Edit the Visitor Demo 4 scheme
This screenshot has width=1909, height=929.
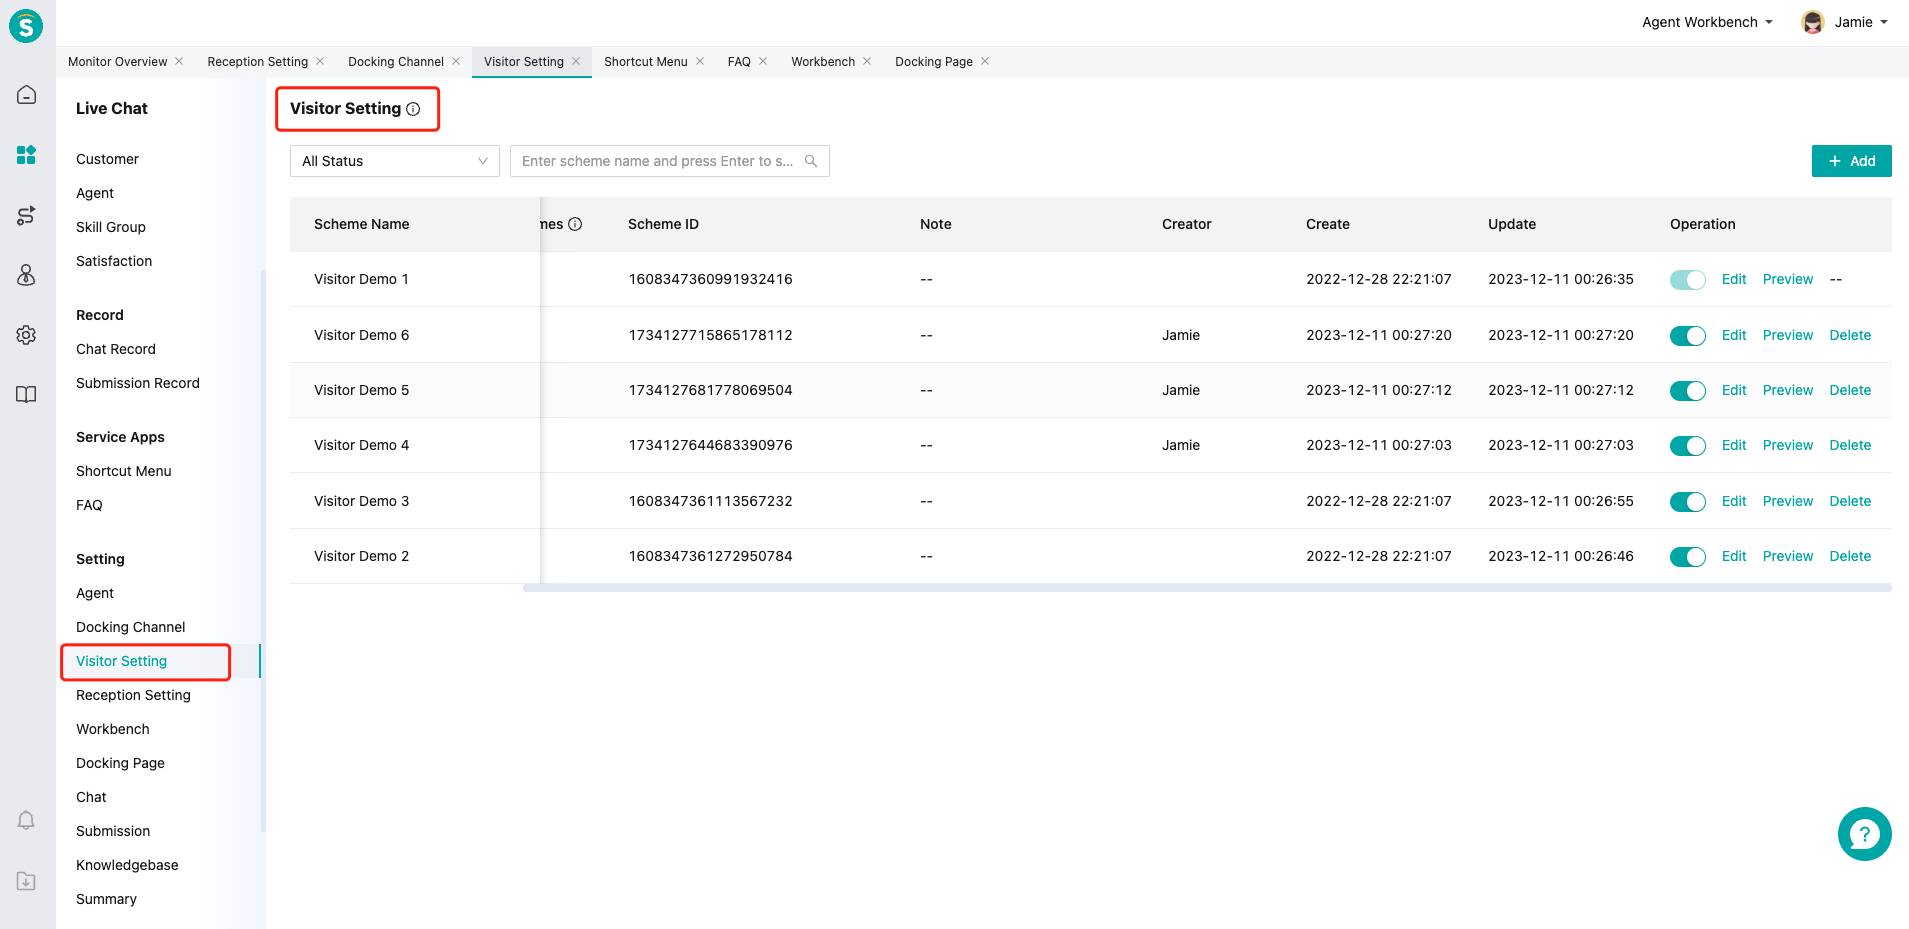[1734, 445]
